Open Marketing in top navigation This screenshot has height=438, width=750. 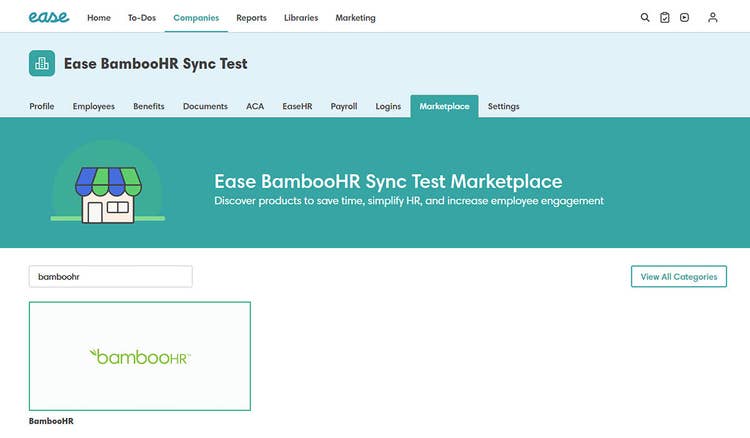[355, 18]
